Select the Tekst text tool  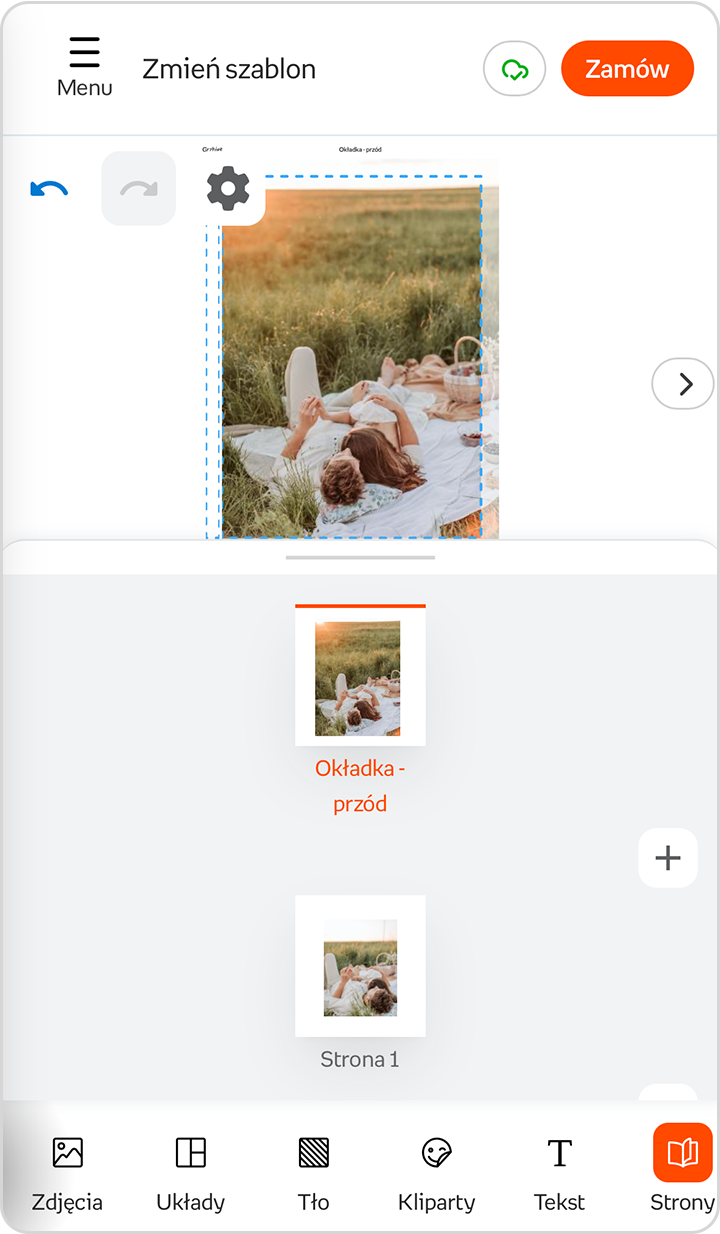pyautogui.click(x=559, y=1168)
